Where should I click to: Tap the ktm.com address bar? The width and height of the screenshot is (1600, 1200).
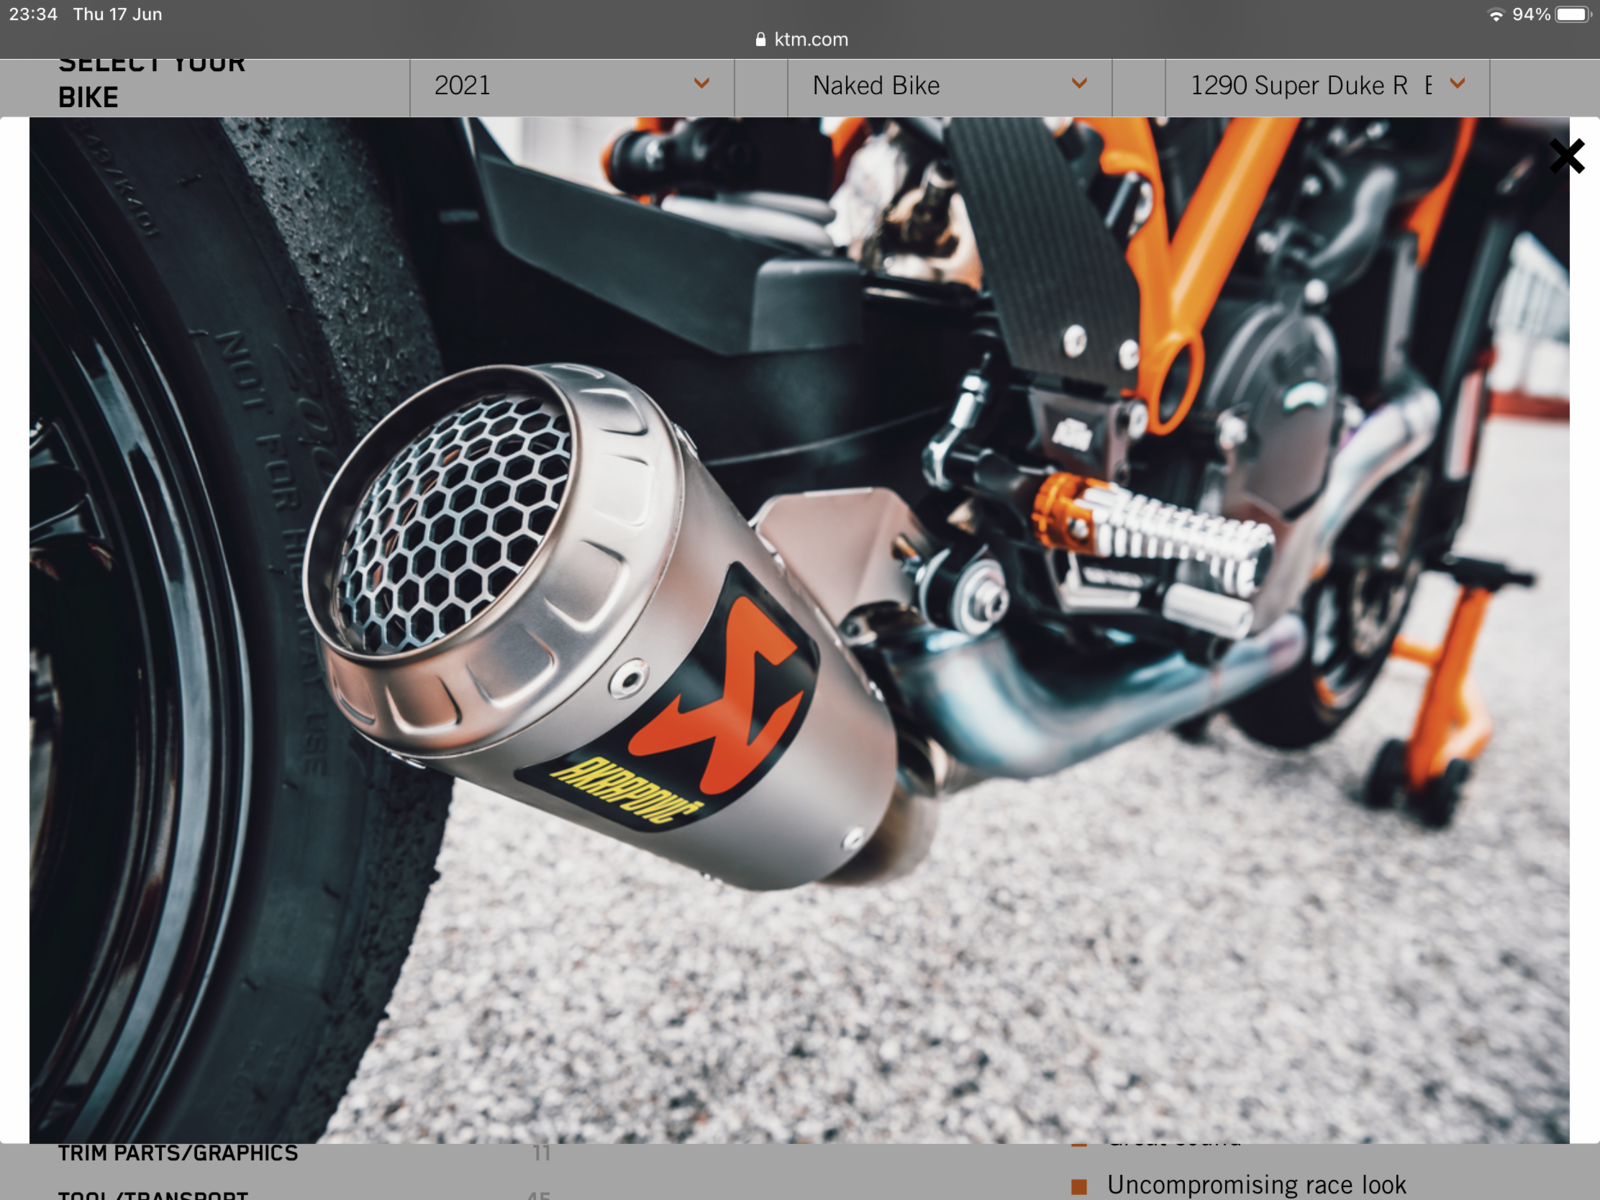tap(801, 39)
